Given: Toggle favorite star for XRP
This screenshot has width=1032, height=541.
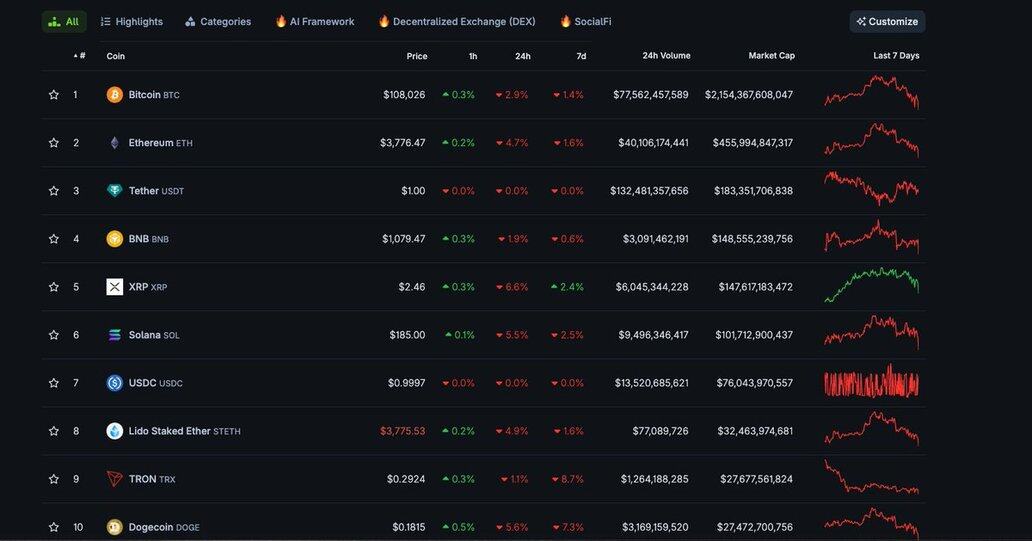Looking at the screenshot, I should [54, 287].
